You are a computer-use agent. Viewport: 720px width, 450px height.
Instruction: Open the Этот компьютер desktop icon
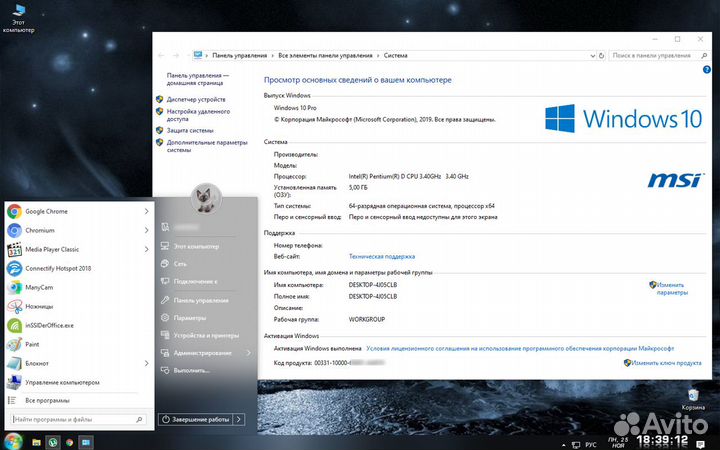18,18
